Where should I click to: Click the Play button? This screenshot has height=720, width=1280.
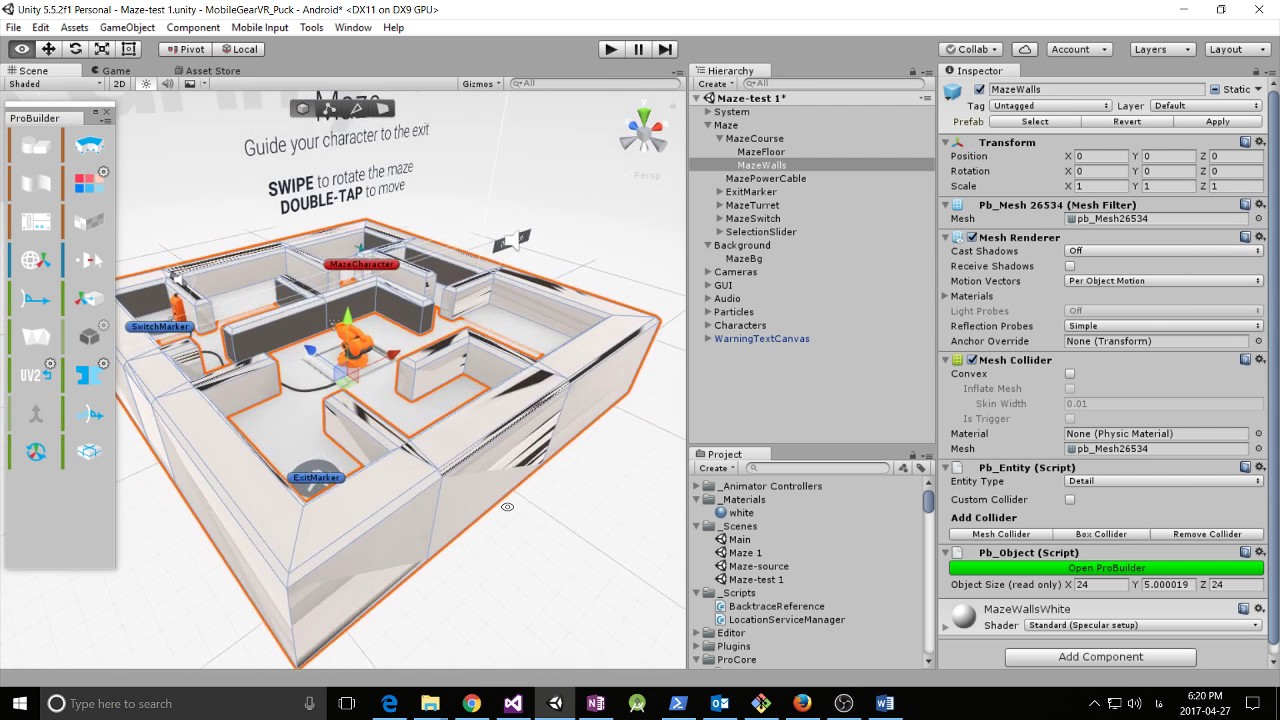(611, 49)
